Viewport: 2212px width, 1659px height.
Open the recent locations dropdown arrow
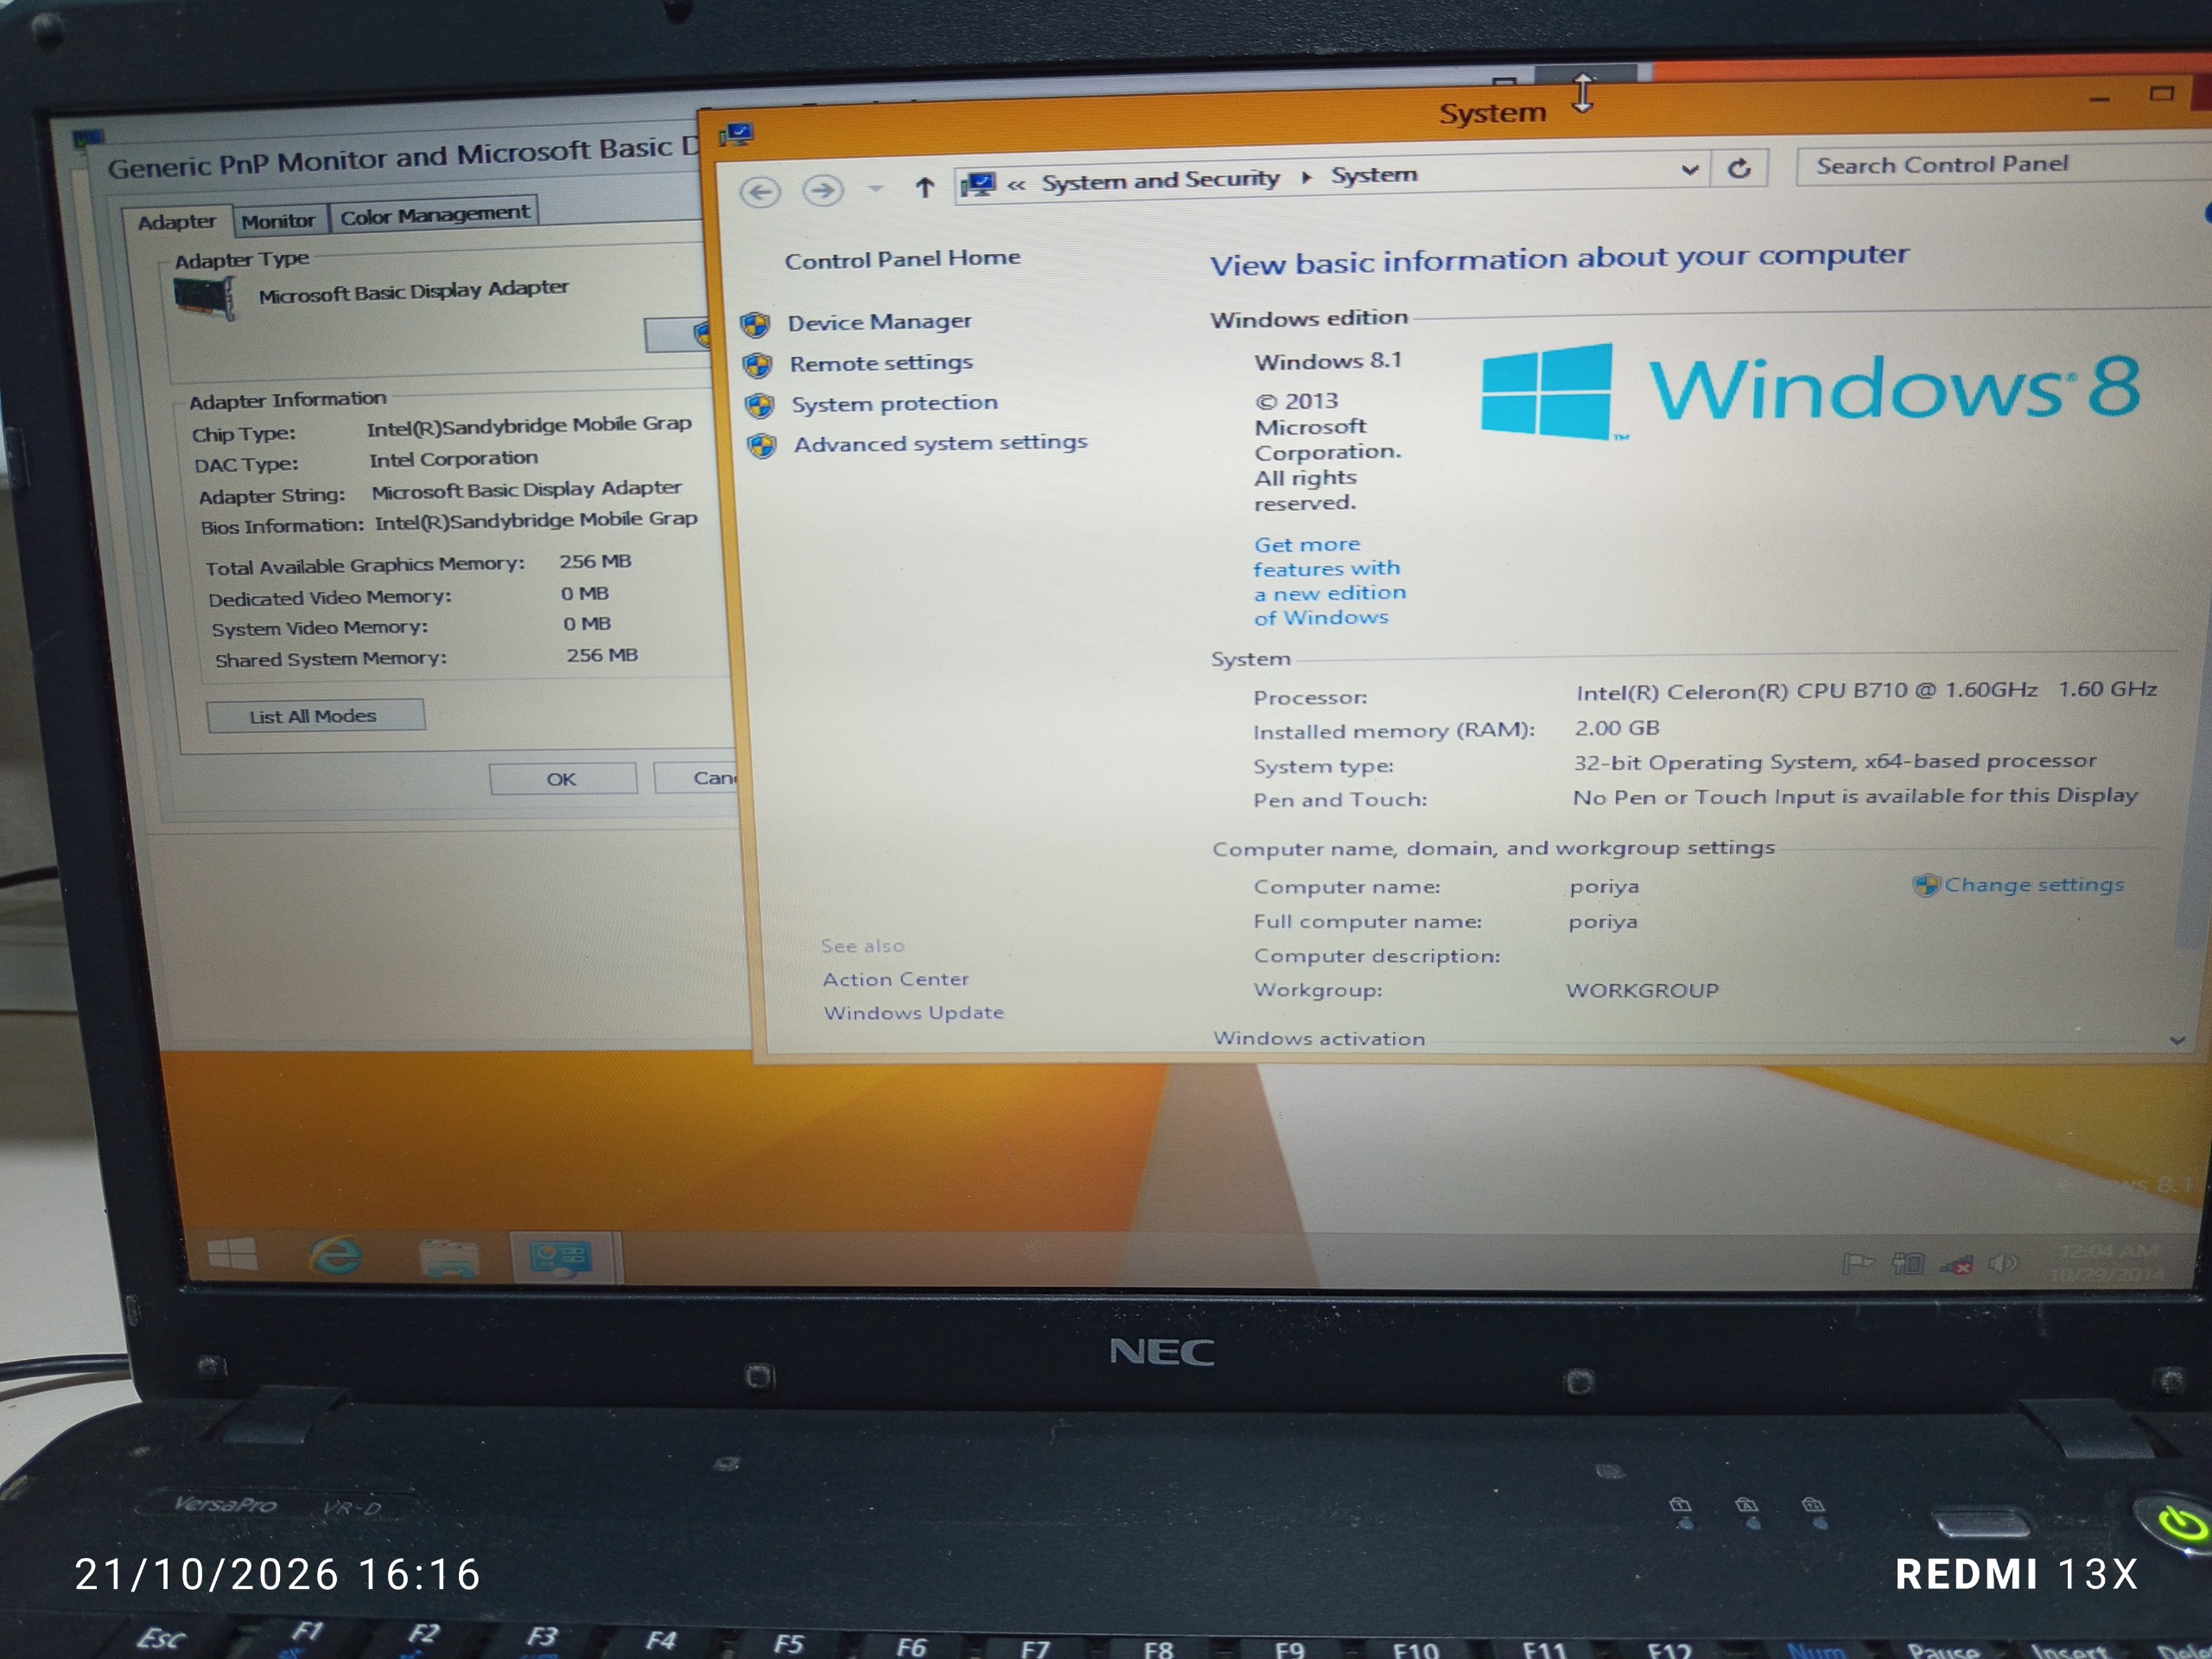tap(875, 188)
